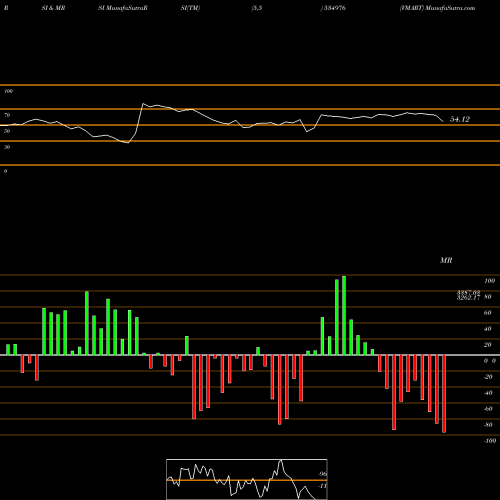Click the RSI line peak near 85
The width and height of the screenshot is (500, 500).
pos(143,104)
